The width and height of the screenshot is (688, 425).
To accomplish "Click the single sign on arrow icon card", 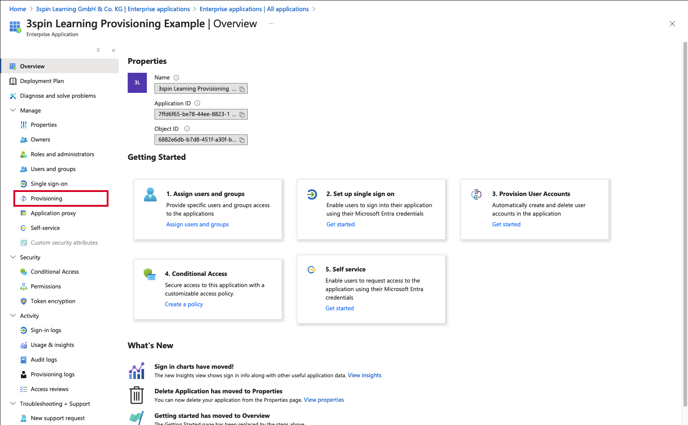I will pos(312,194).
